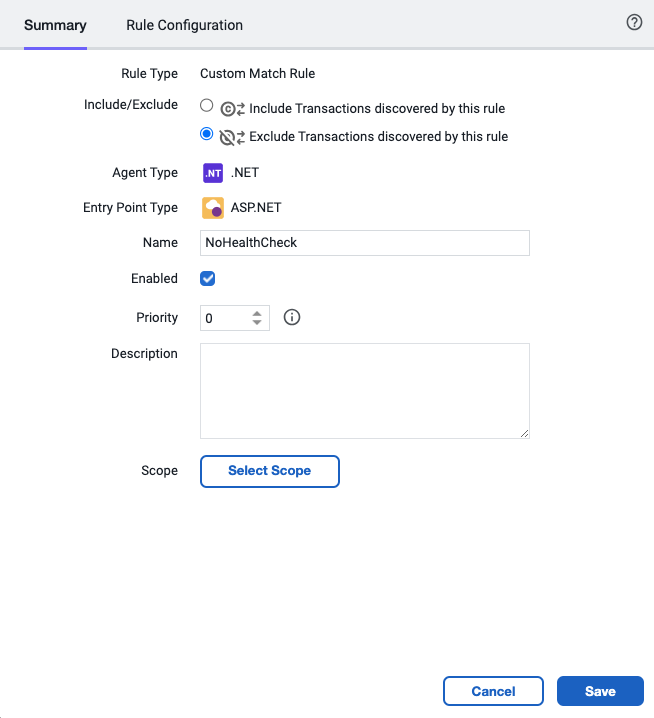Click the Select Scope button
Image resolution: width=654 pixels, height=718 pixels.
(270, 471)
